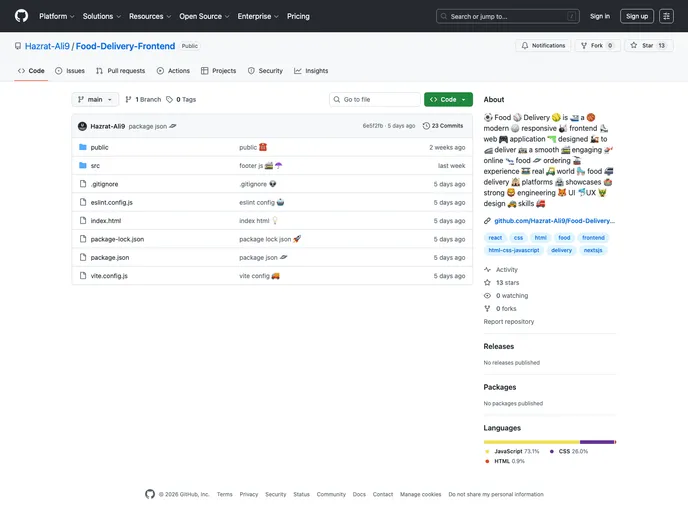Fork the repository

tap(597, 45)
